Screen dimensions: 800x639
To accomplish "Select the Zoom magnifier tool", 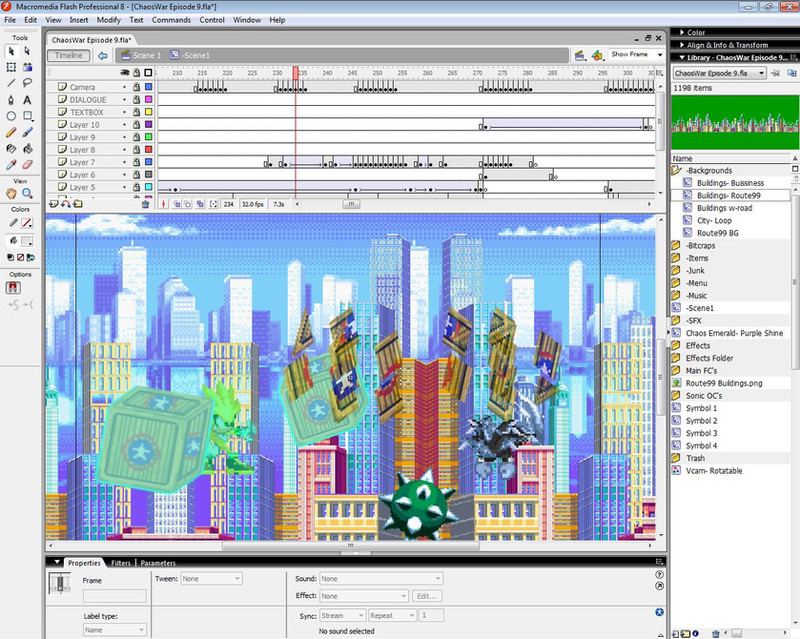I will tap(27, 193).
